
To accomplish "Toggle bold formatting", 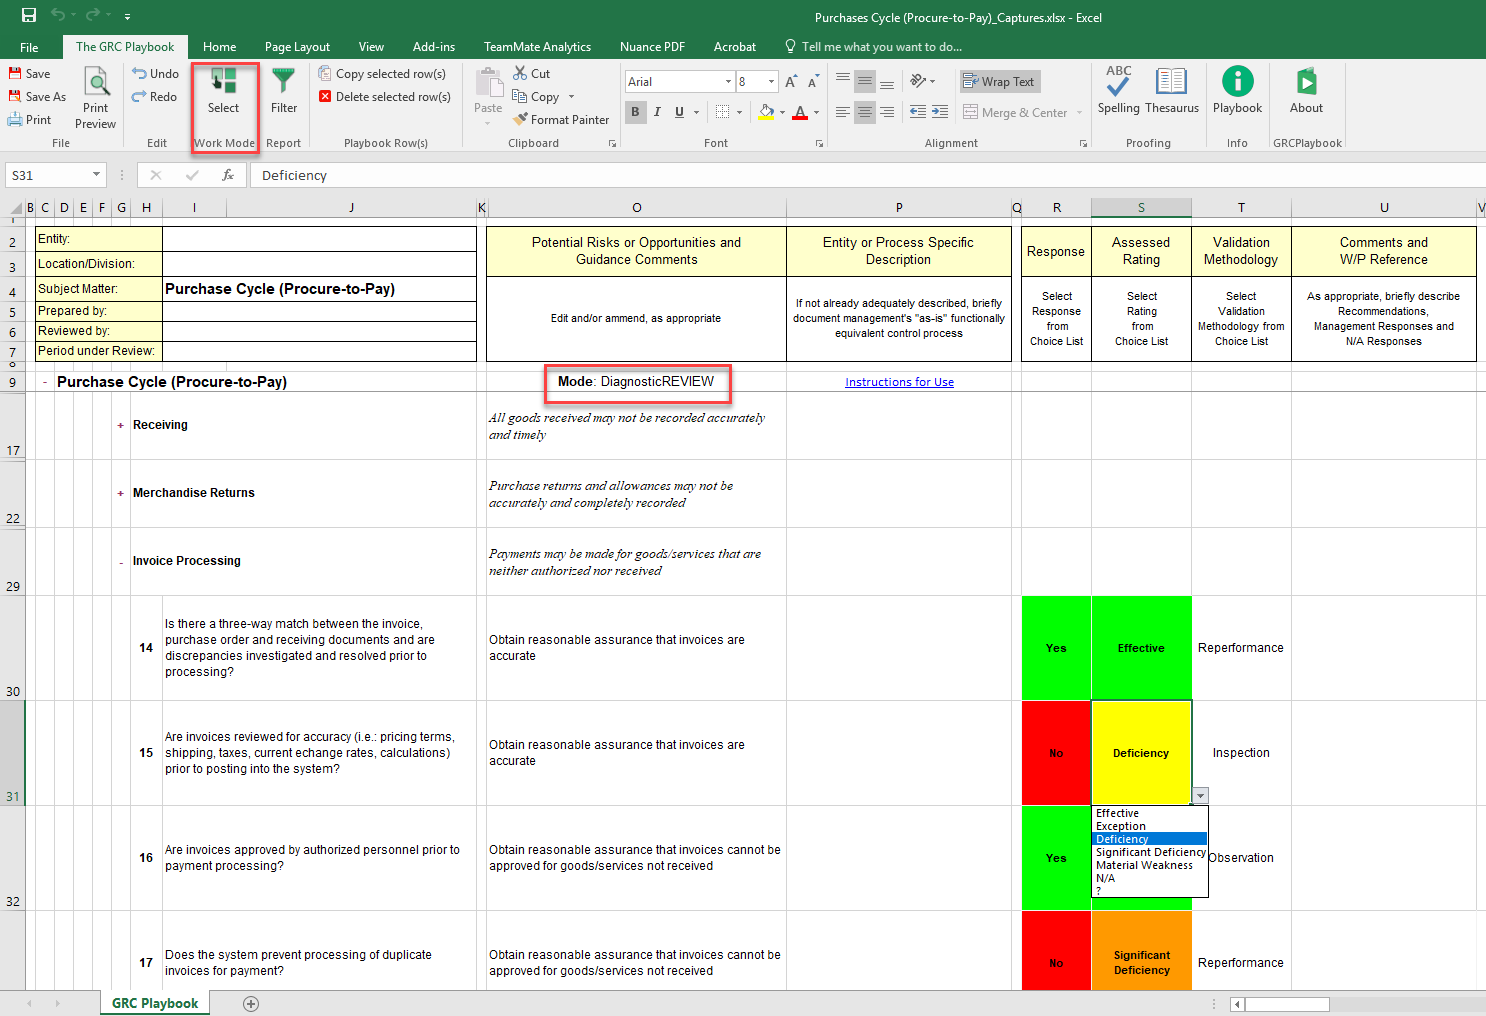I will pyautogui.click(x=636, y=112).
